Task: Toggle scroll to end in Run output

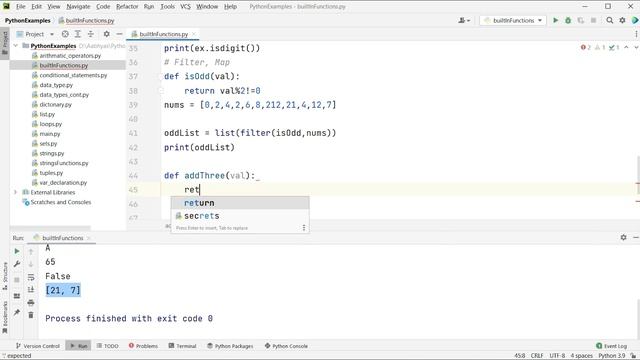Action: (x=31, y=290)
